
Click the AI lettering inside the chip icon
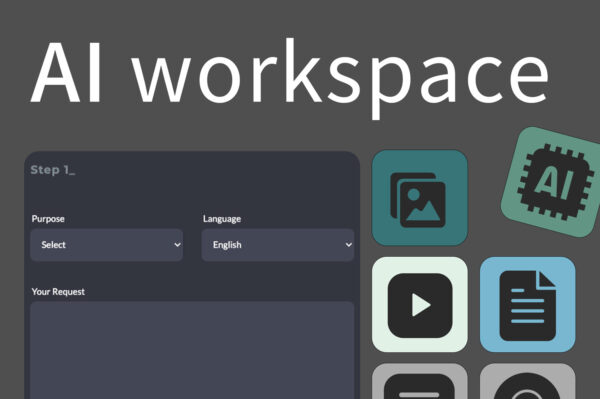554,182
